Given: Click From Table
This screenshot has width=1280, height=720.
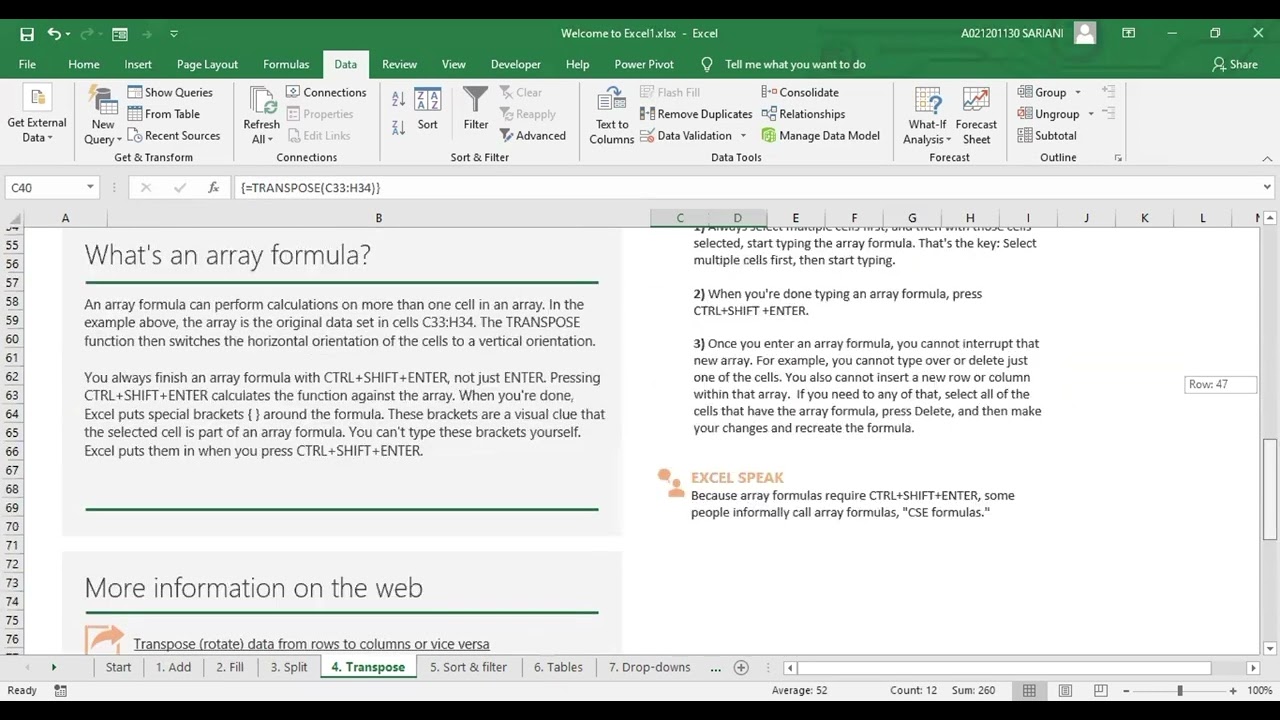Looking at the screenshot, I should pos(164,114).
